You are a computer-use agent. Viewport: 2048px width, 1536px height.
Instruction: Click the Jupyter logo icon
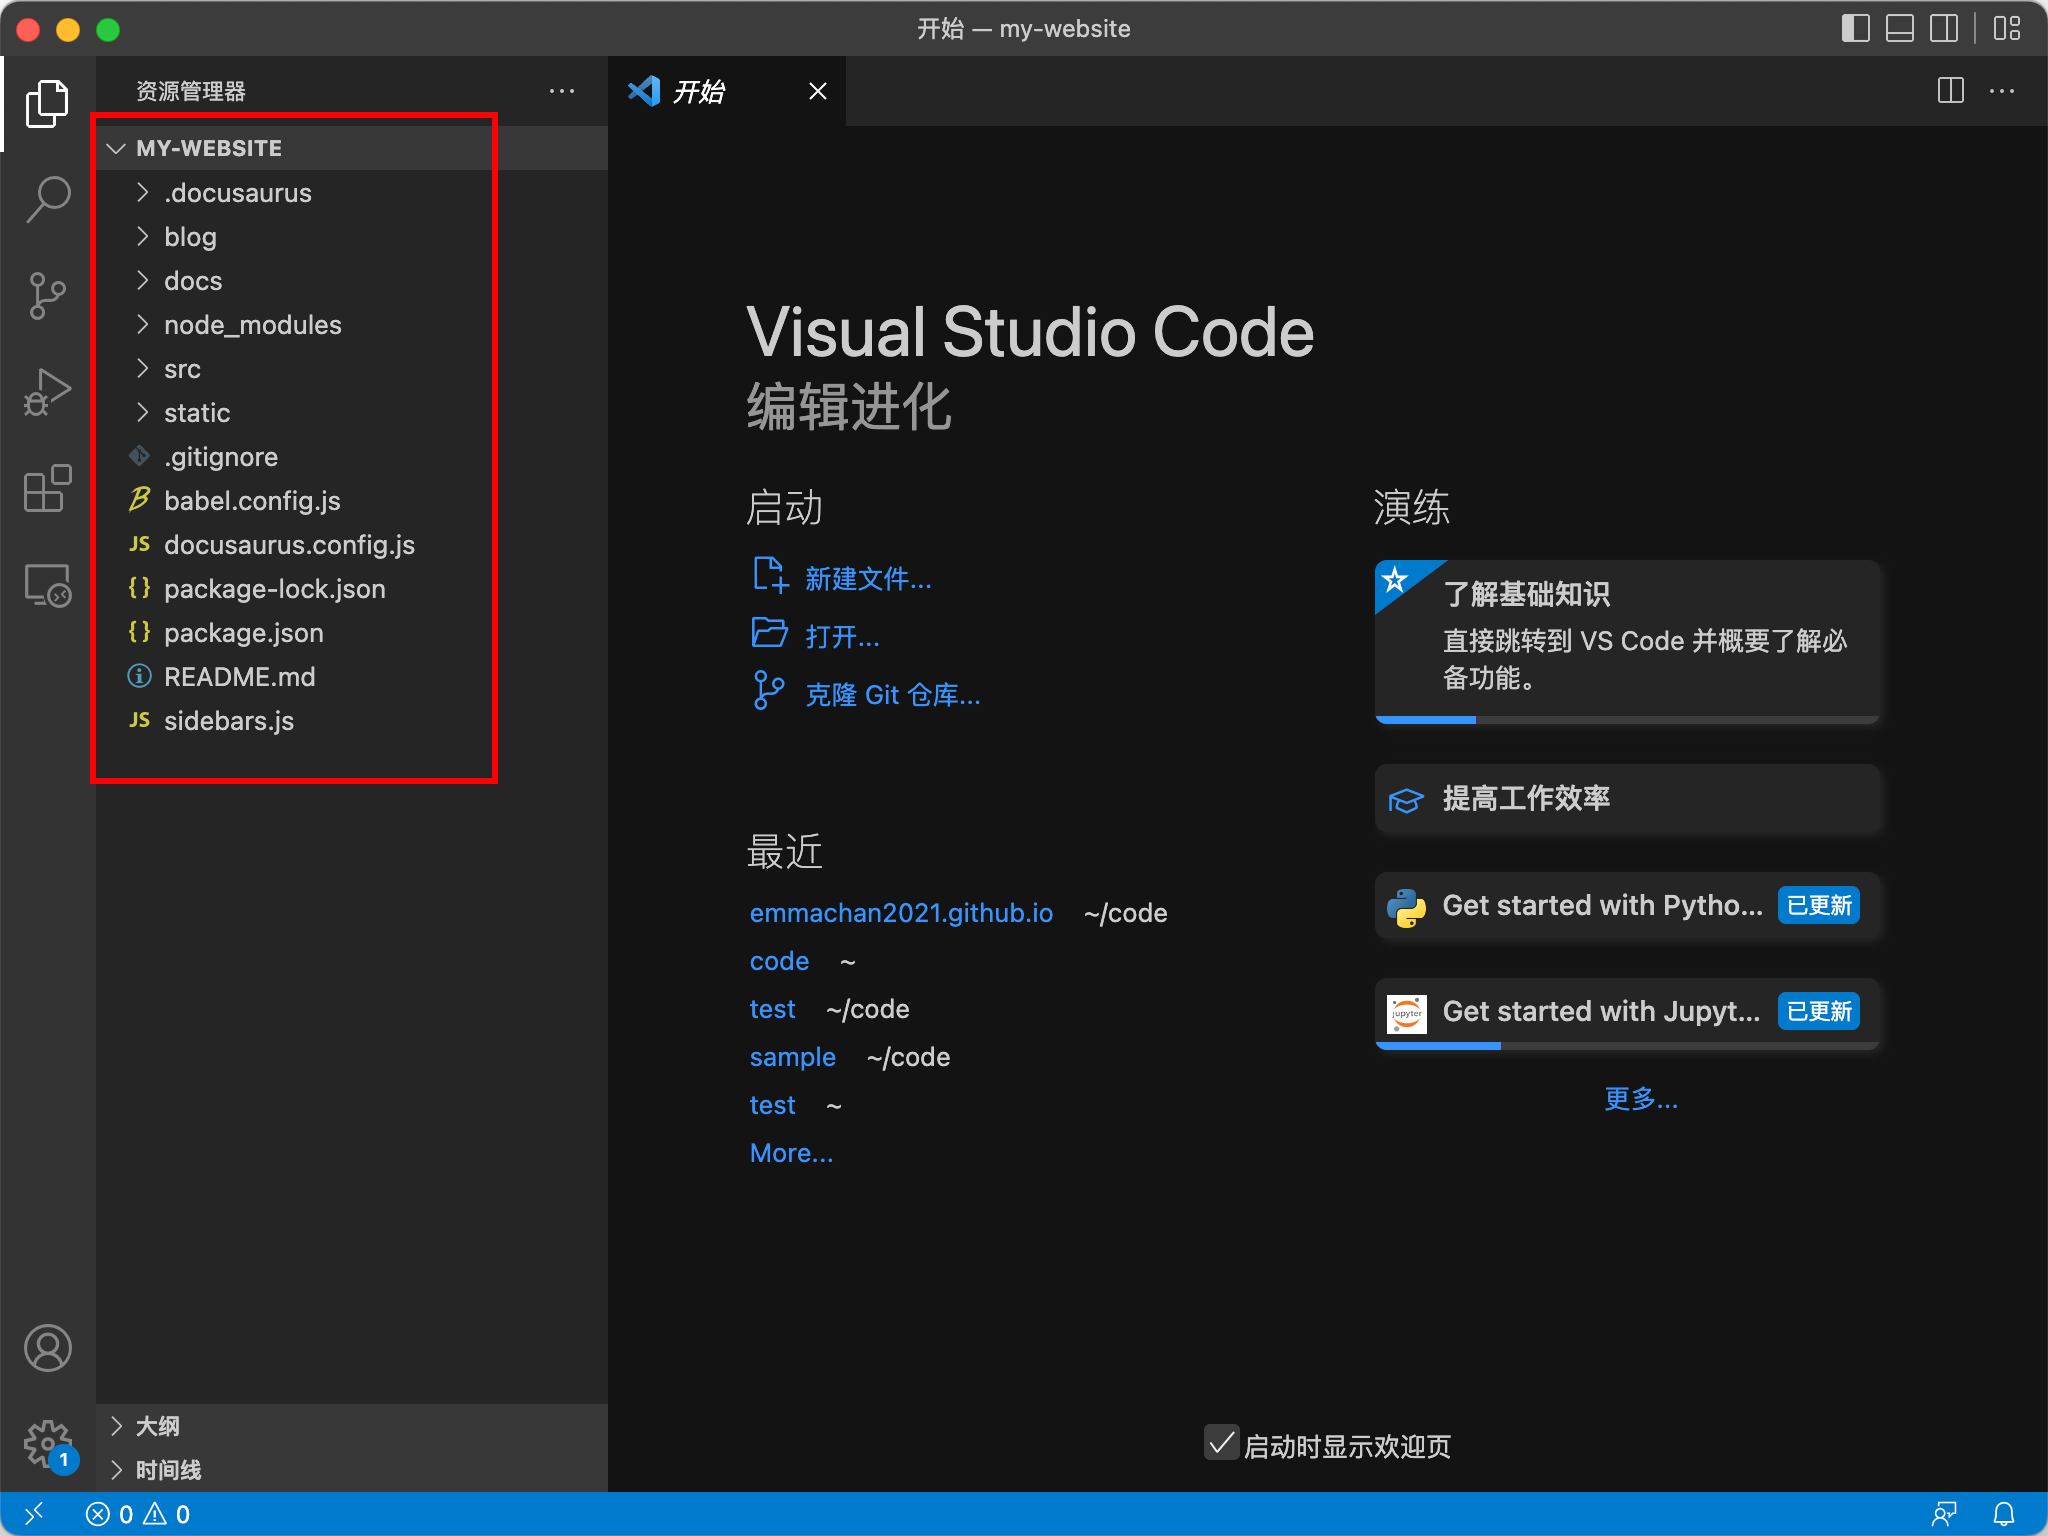click(1406, 1013)
